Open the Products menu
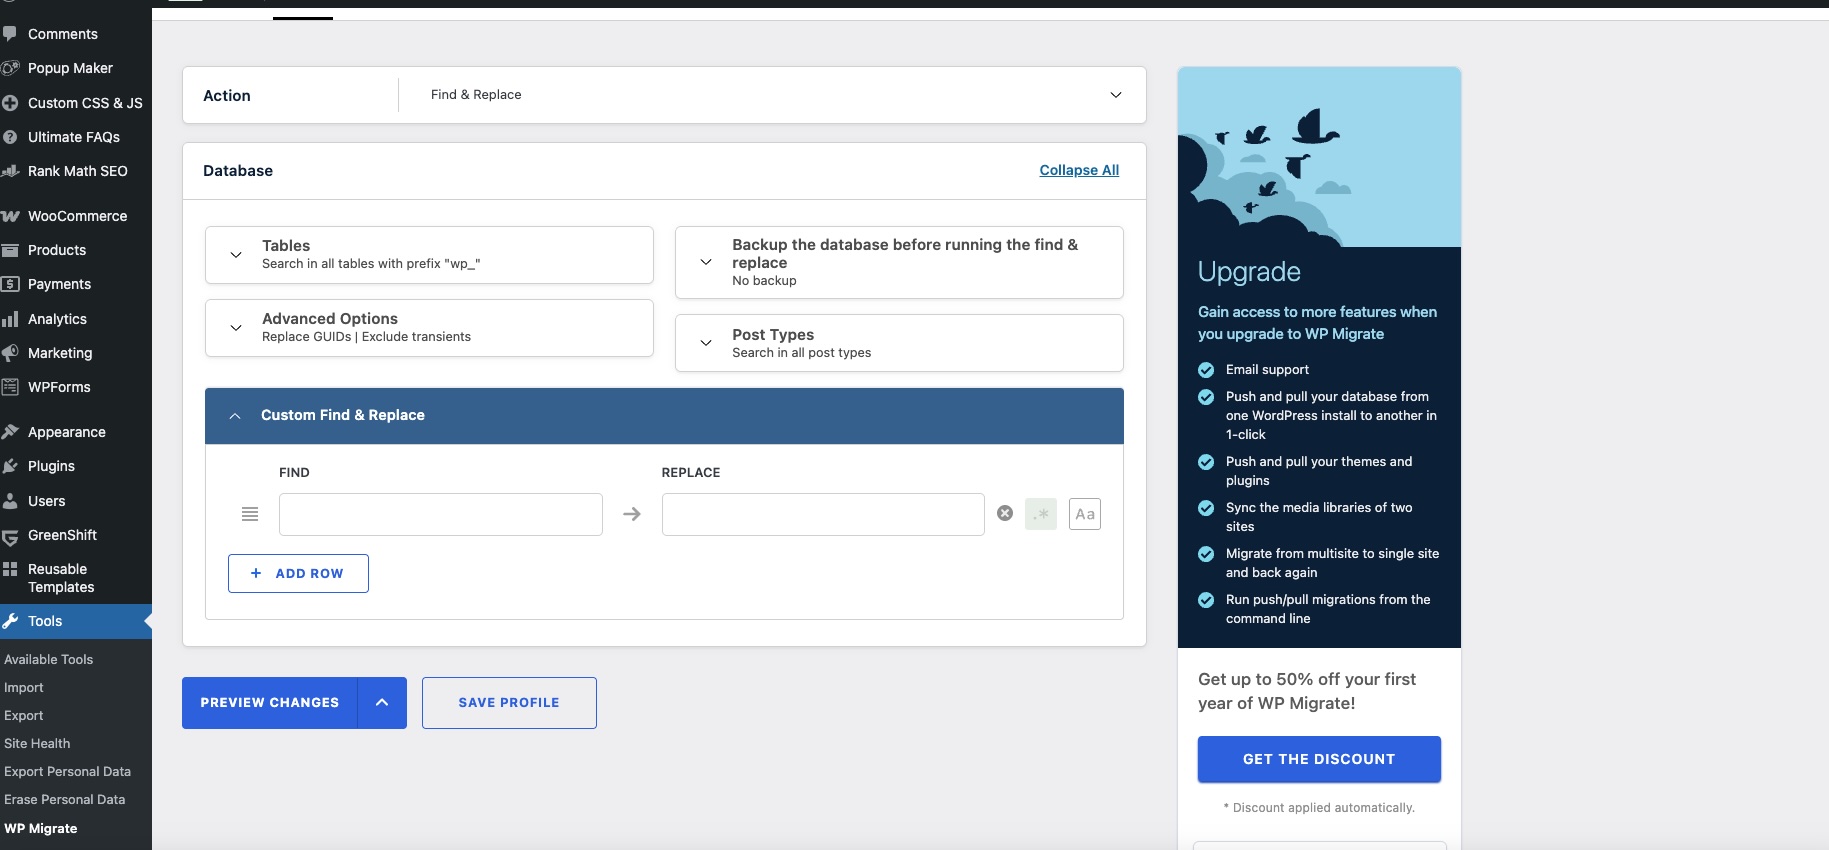The height and width of the screenshot is (850, 1829). [57, 250]
